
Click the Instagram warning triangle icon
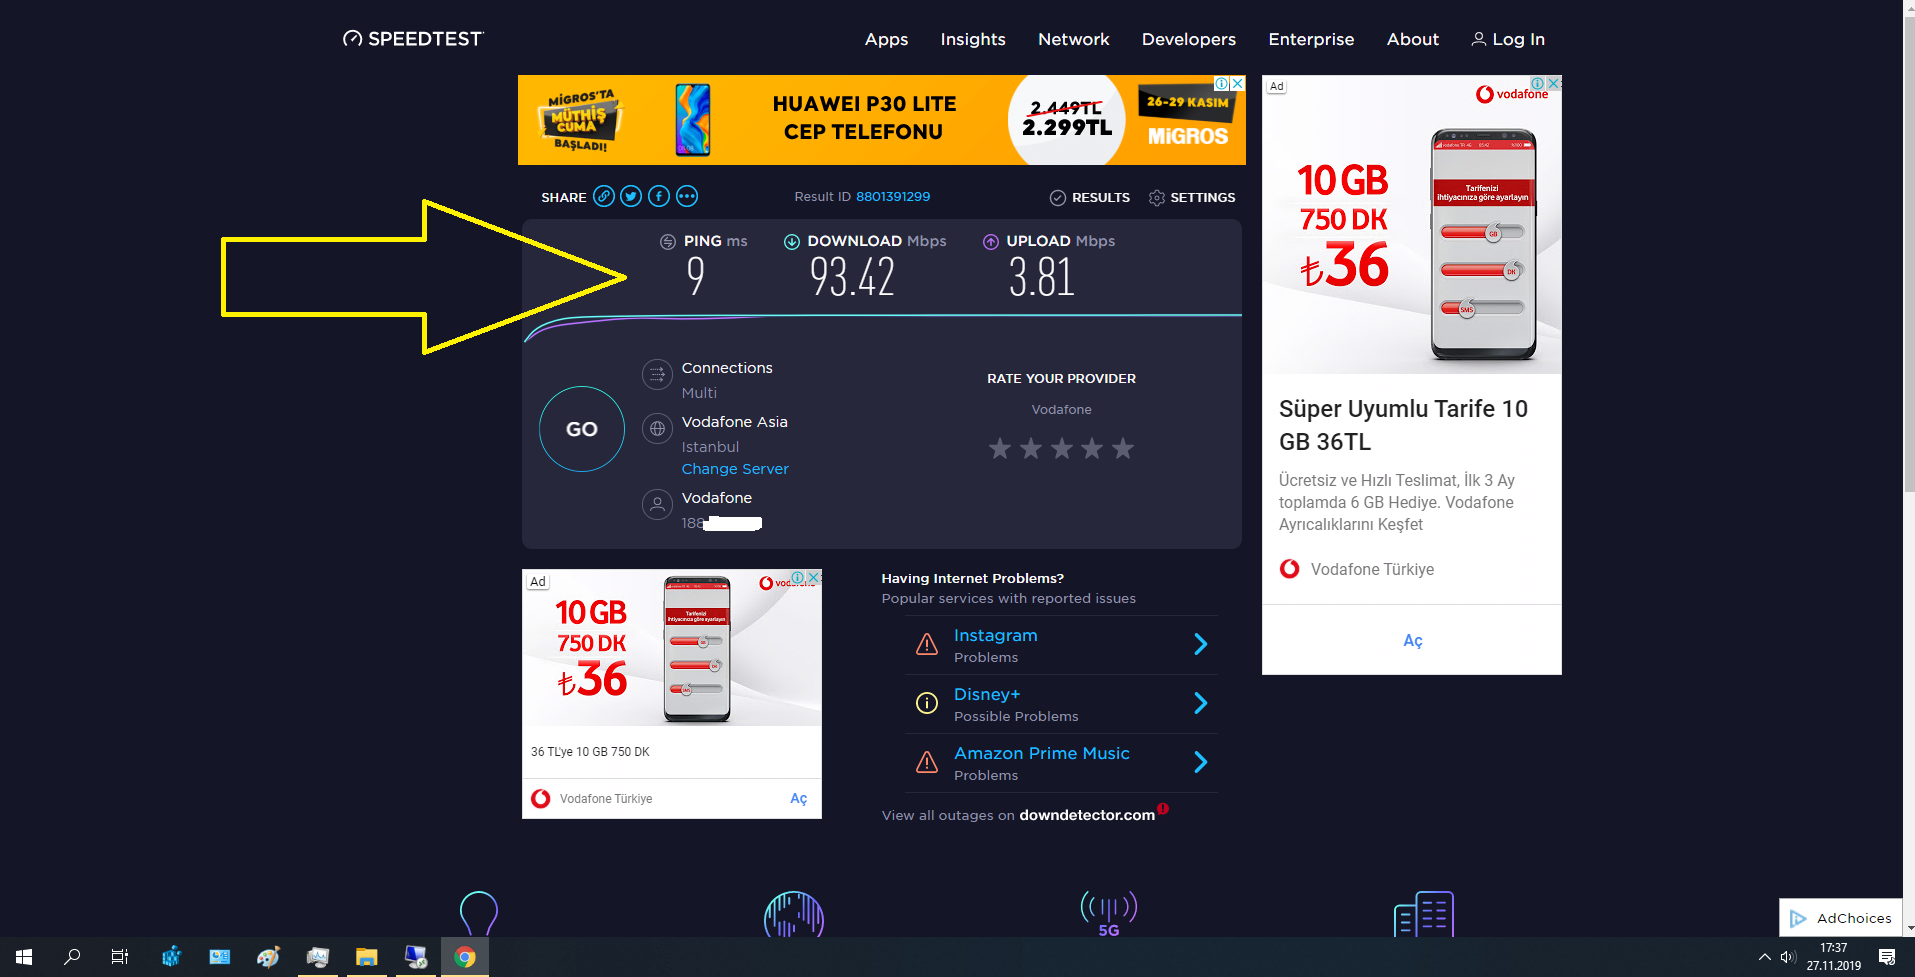click(x=927, y=644)
